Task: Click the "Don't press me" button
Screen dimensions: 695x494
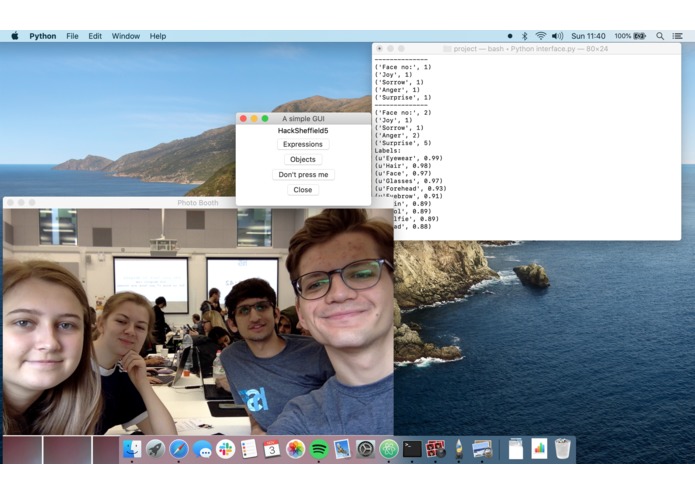Action: [x=303, y=175]
